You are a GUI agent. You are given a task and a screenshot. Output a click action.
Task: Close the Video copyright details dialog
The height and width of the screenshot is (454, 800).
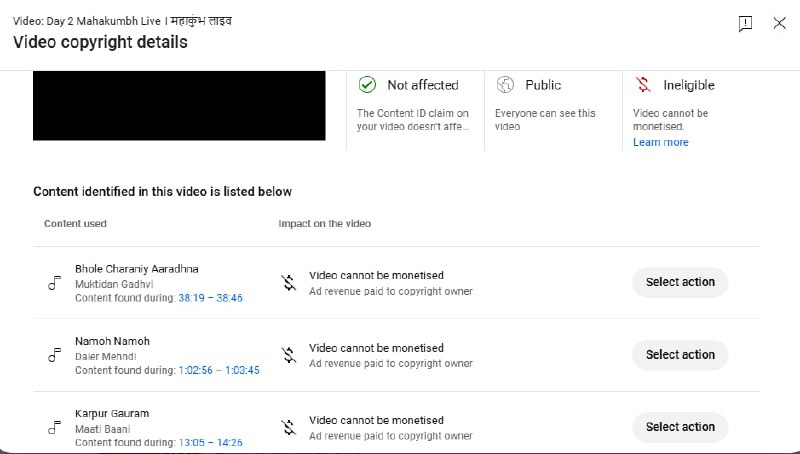[779, 23]
